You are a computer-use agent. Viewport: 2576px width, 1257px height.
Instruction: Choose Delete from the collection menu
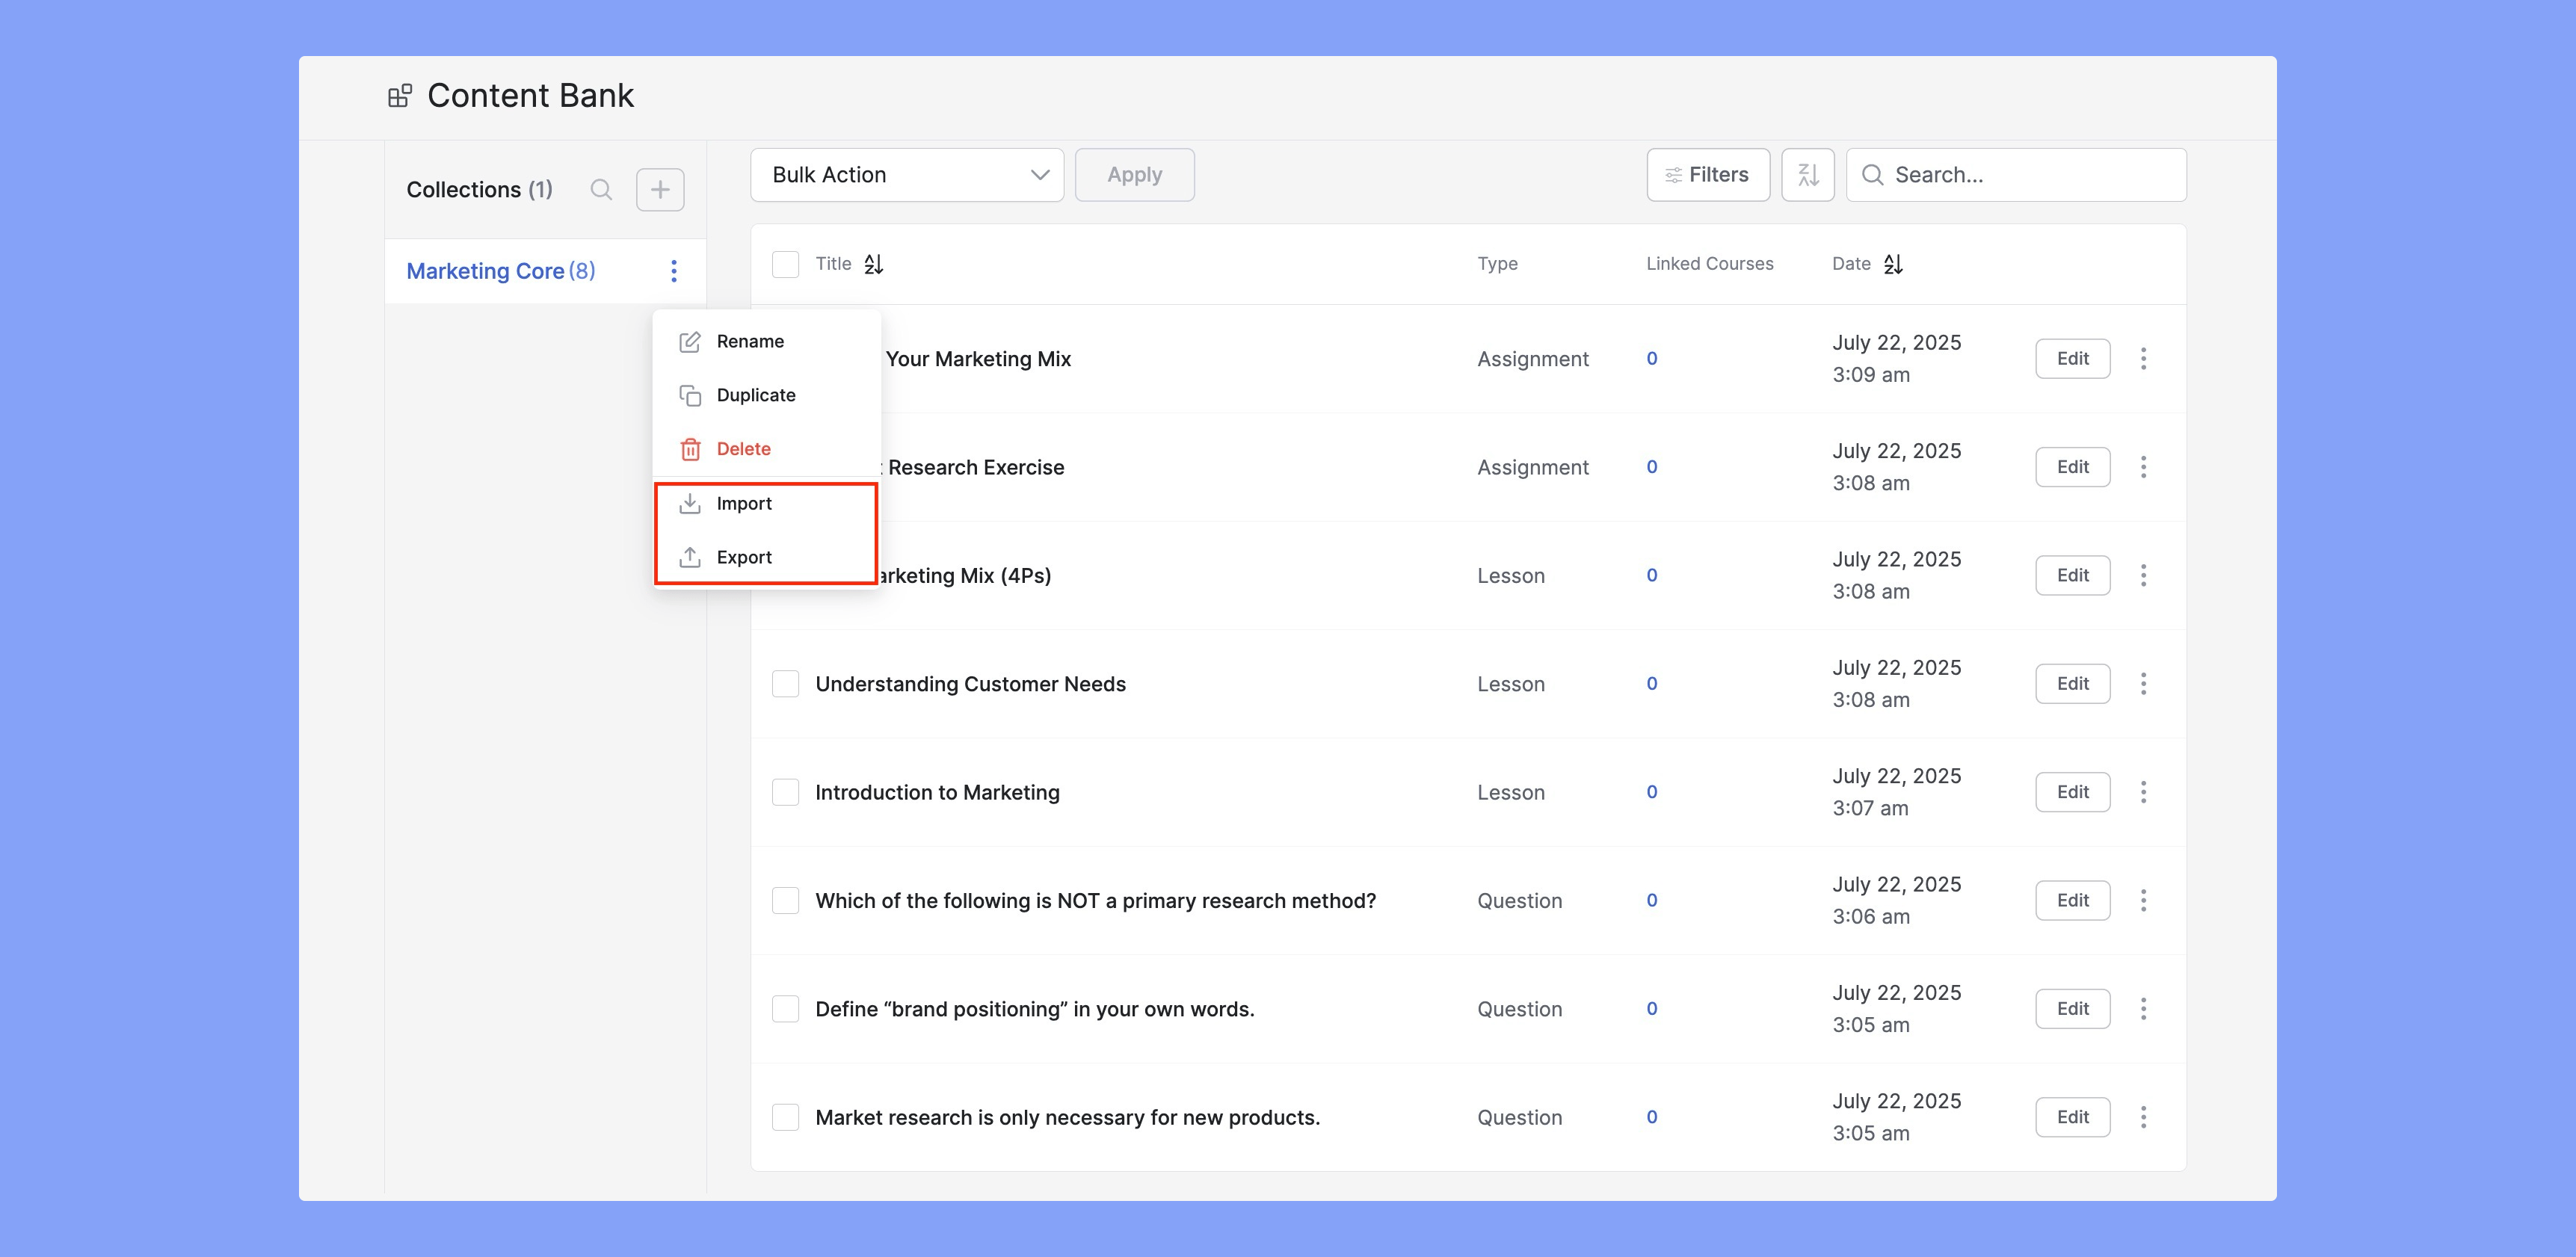pos(766,449)
